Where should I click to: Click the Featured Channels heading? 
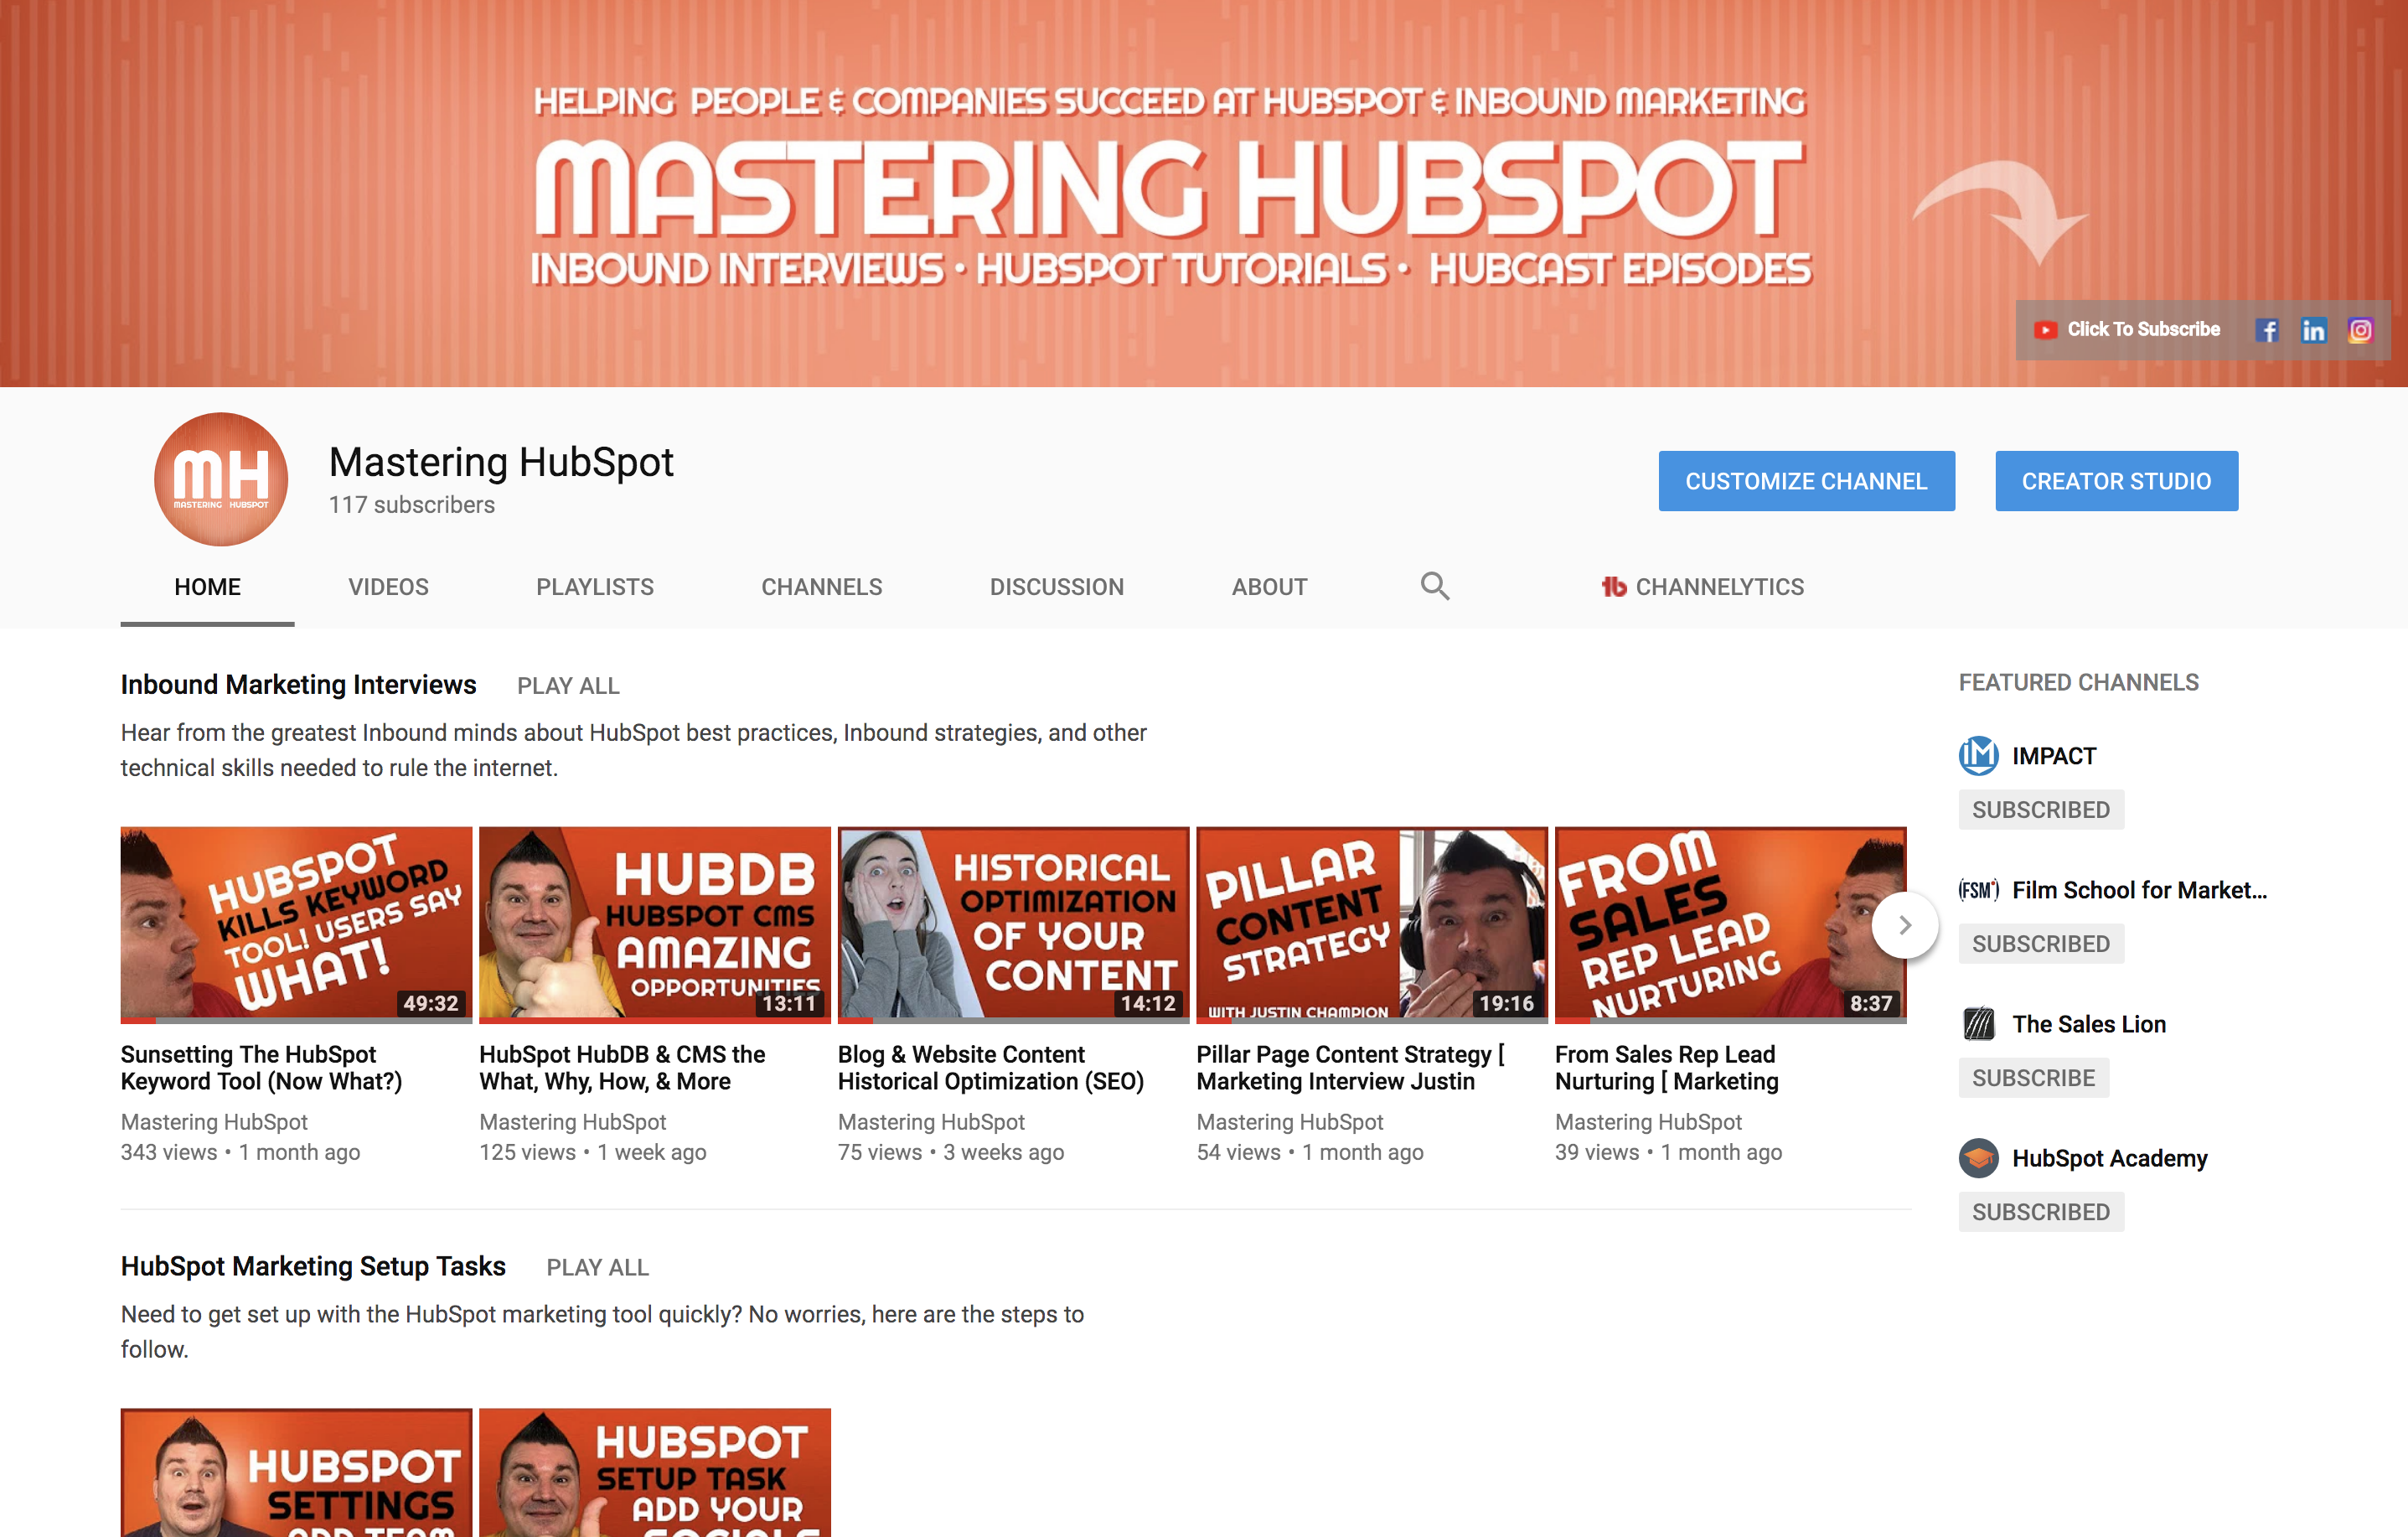point(2078,682)
